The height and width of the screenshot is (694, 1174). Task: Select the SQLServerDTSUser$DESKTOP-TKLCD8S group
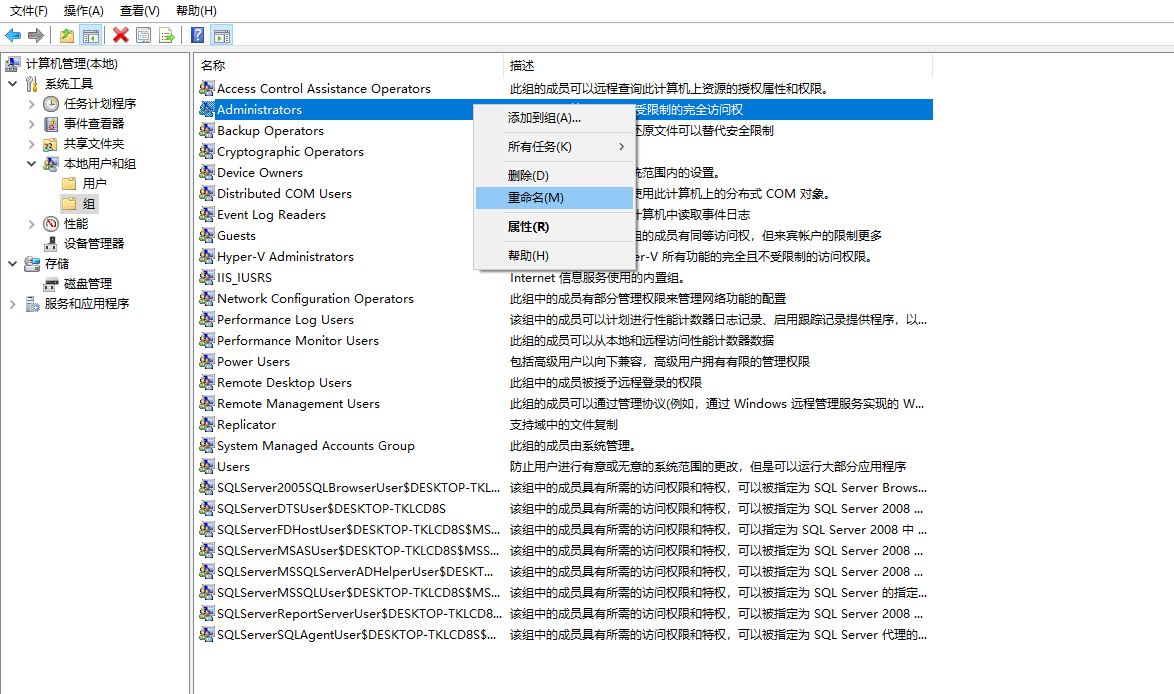point(332,508)
